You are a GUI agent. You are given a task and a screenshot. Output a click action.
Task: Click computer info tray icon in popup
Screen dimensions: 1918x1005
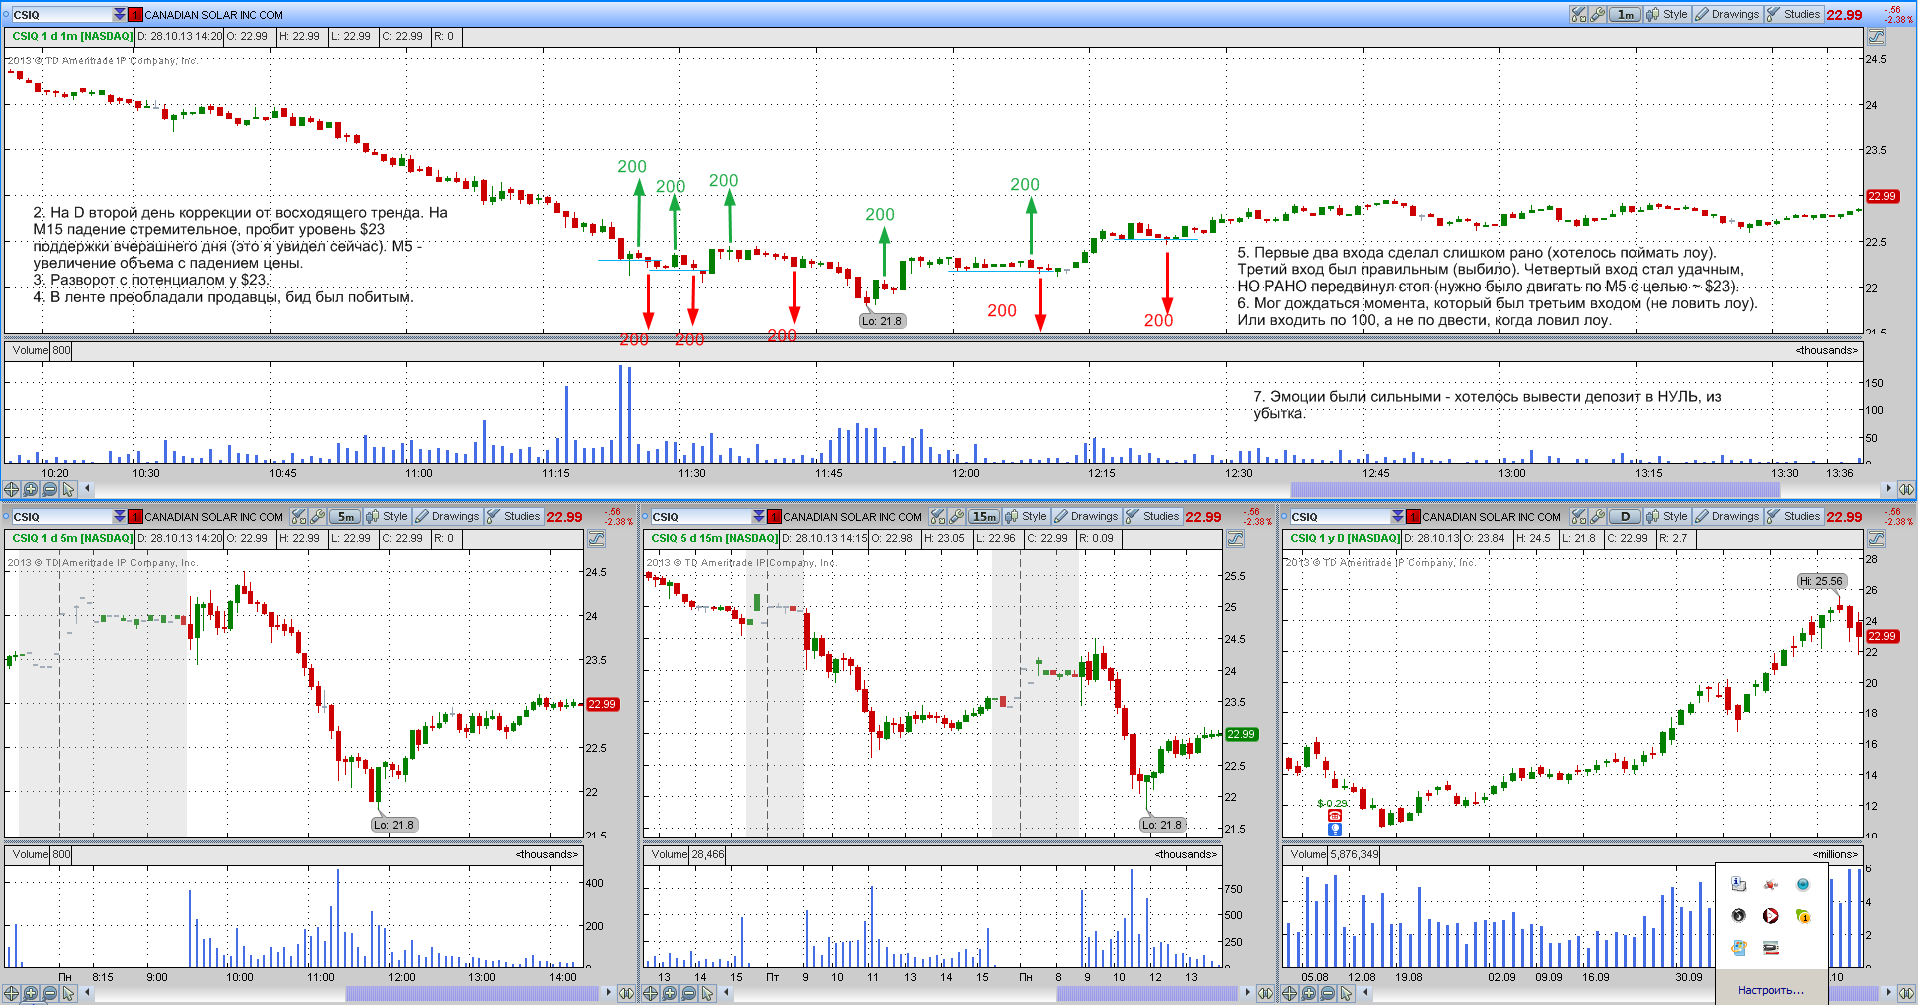point(1738,884)
